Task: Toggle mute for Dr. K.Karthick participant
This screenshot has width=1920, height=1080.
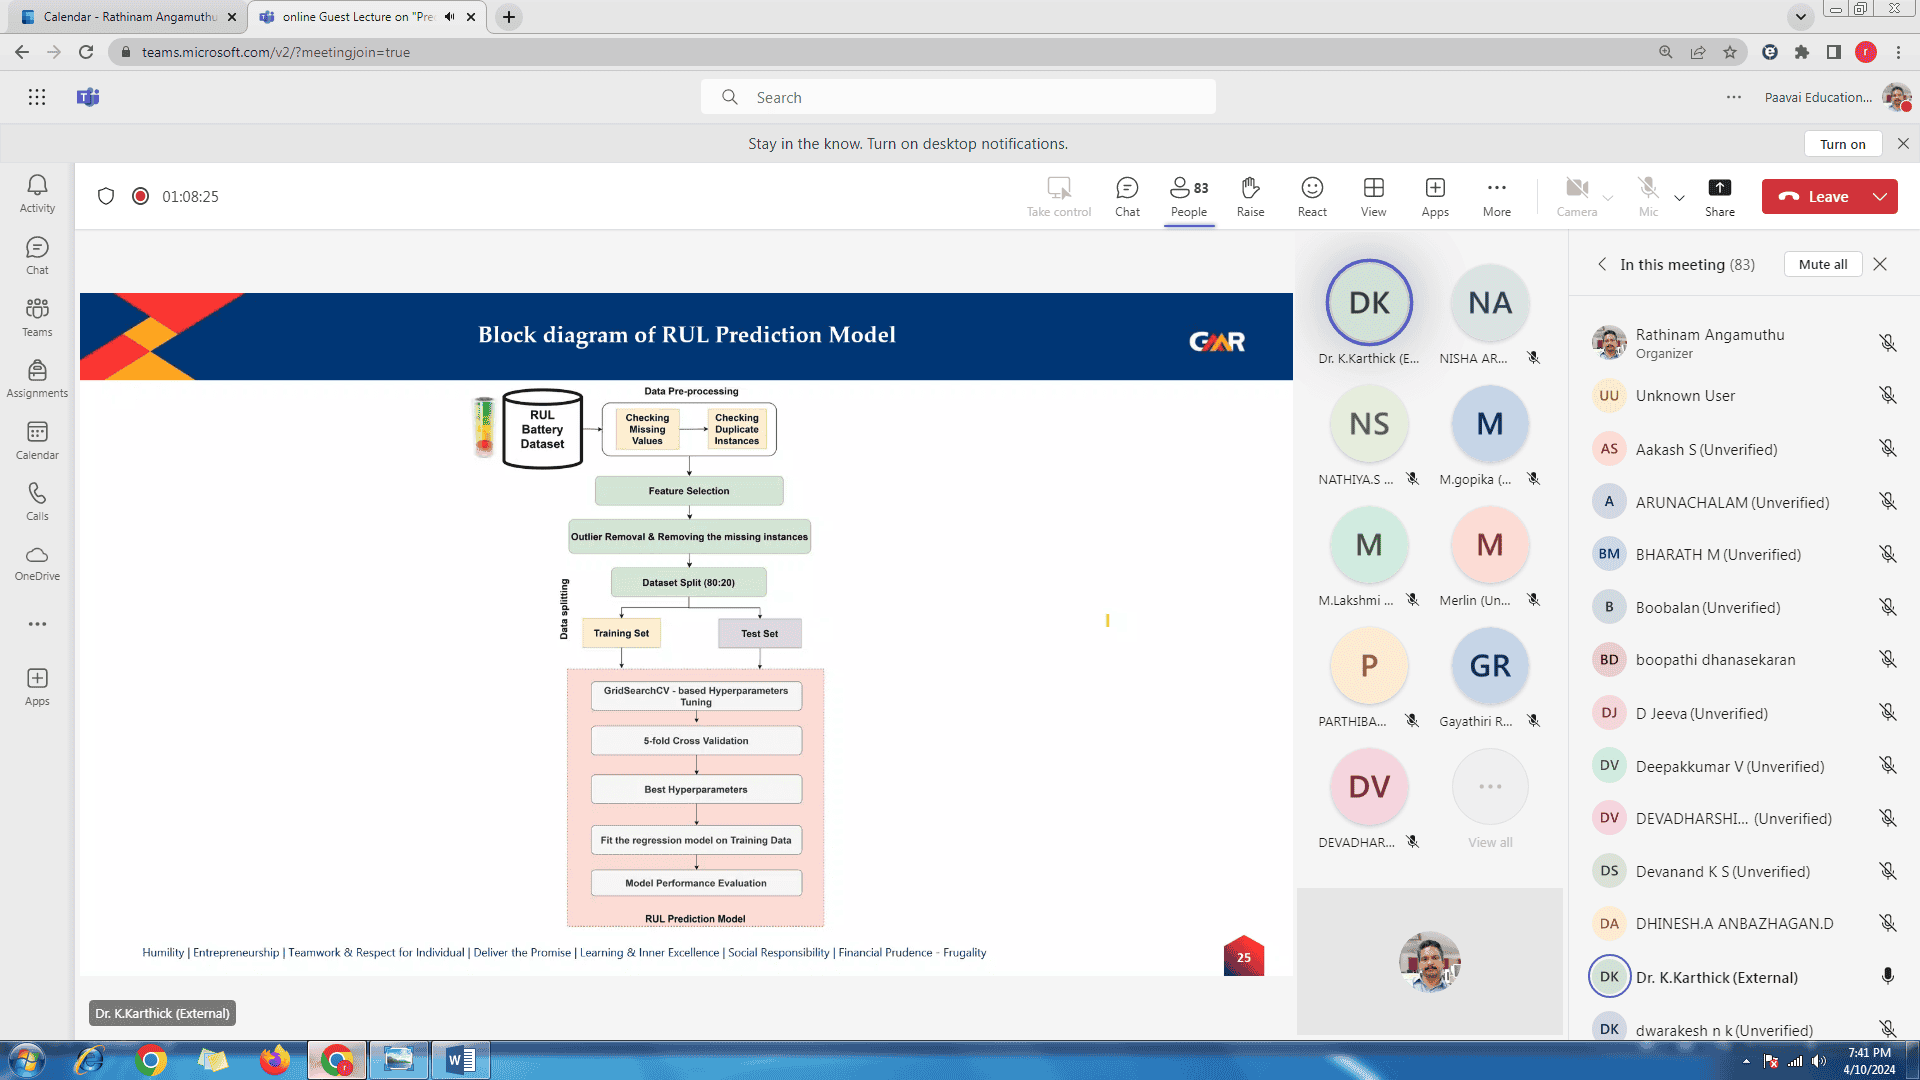Action: (1887, 977)
